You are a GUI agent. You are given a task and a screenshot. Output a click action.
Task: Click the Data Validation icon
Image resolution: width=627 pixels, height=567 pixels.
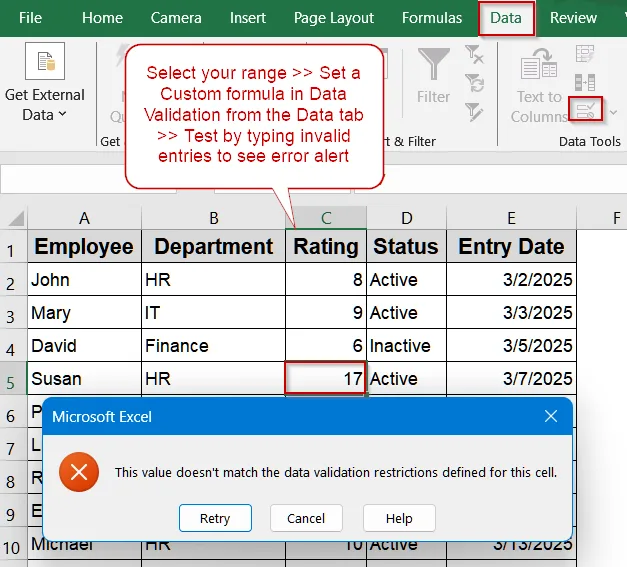pos(585,109)
